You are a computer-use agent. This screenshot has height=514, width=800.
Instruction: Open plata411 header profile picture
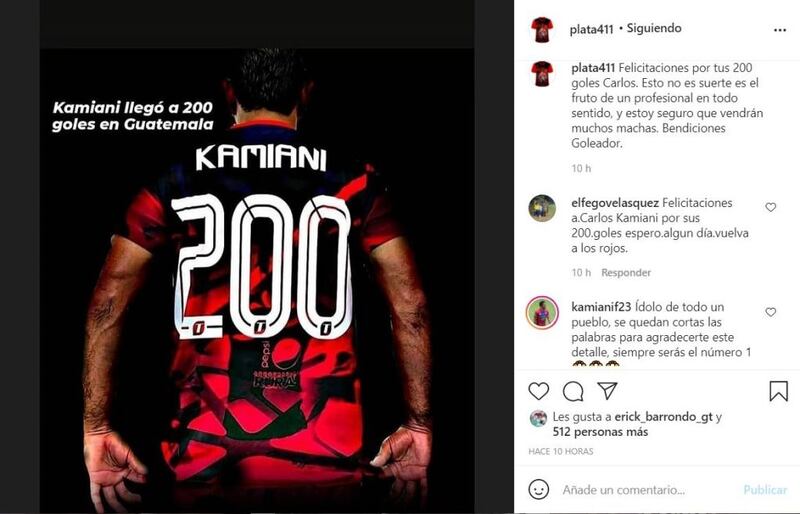coord(542,30)
